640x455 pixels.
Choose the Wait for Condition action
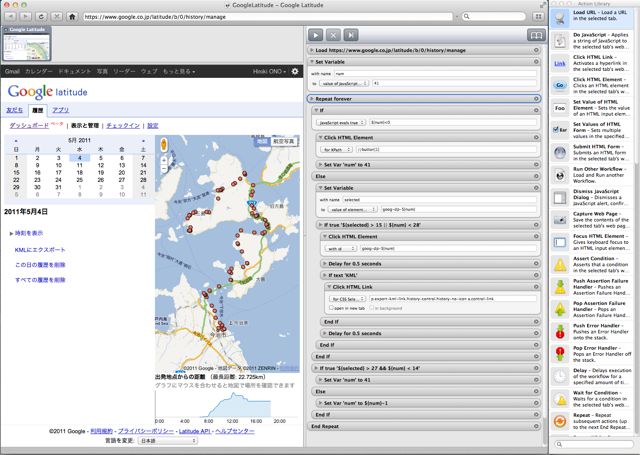pos(593,399)
